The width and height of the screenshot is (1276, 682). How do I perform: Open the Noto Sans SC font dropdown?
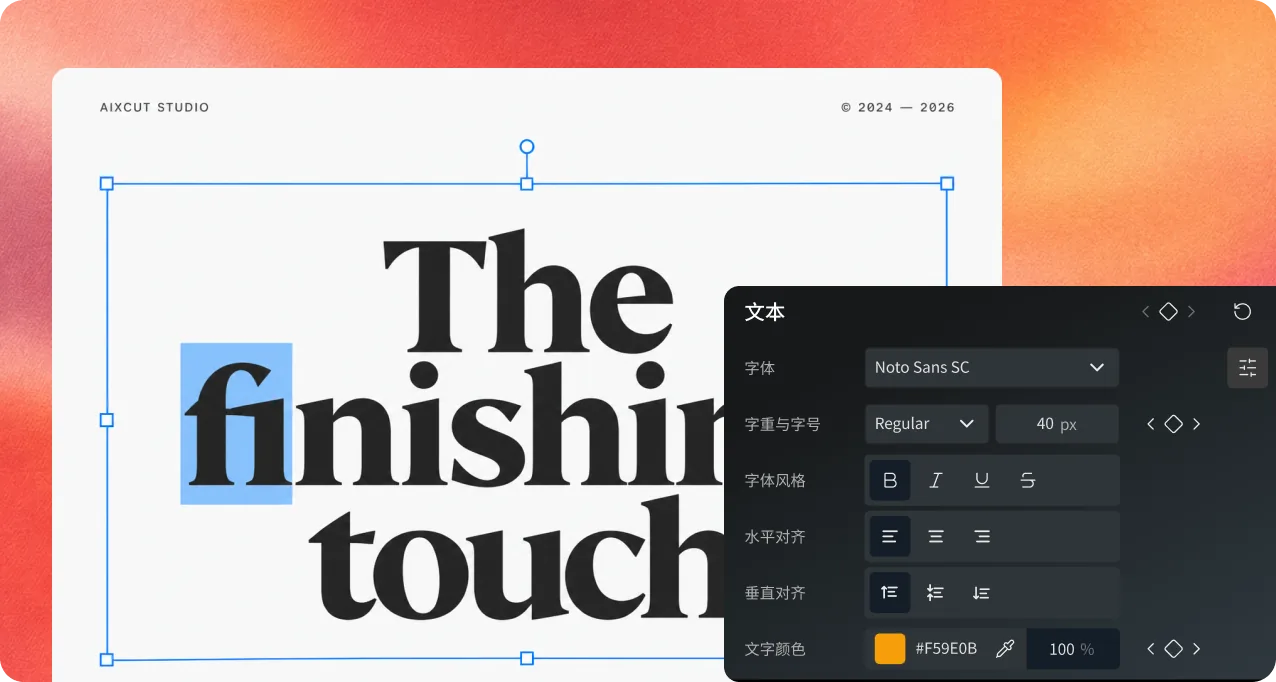992,367
